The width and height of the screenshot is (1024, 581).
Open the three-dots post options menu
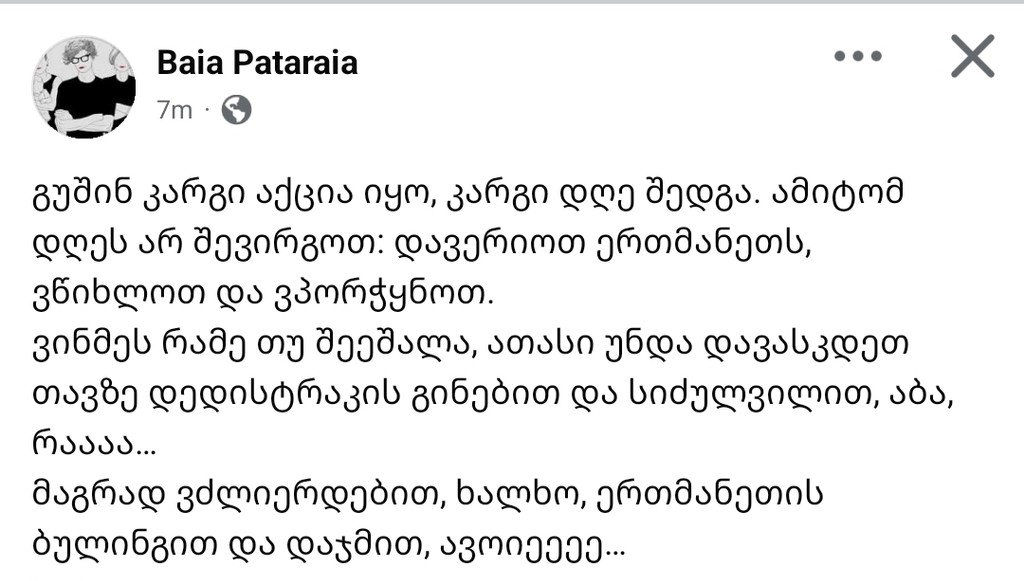coord(857,56)
